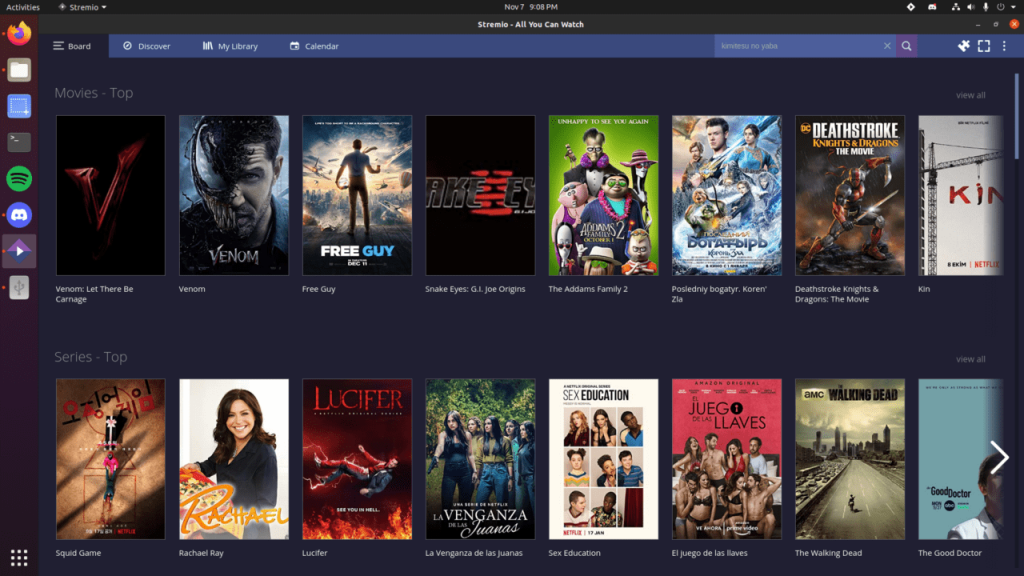Open the Stremio app menu dropdown
The image size is (1024, 576).
(83, 7)
